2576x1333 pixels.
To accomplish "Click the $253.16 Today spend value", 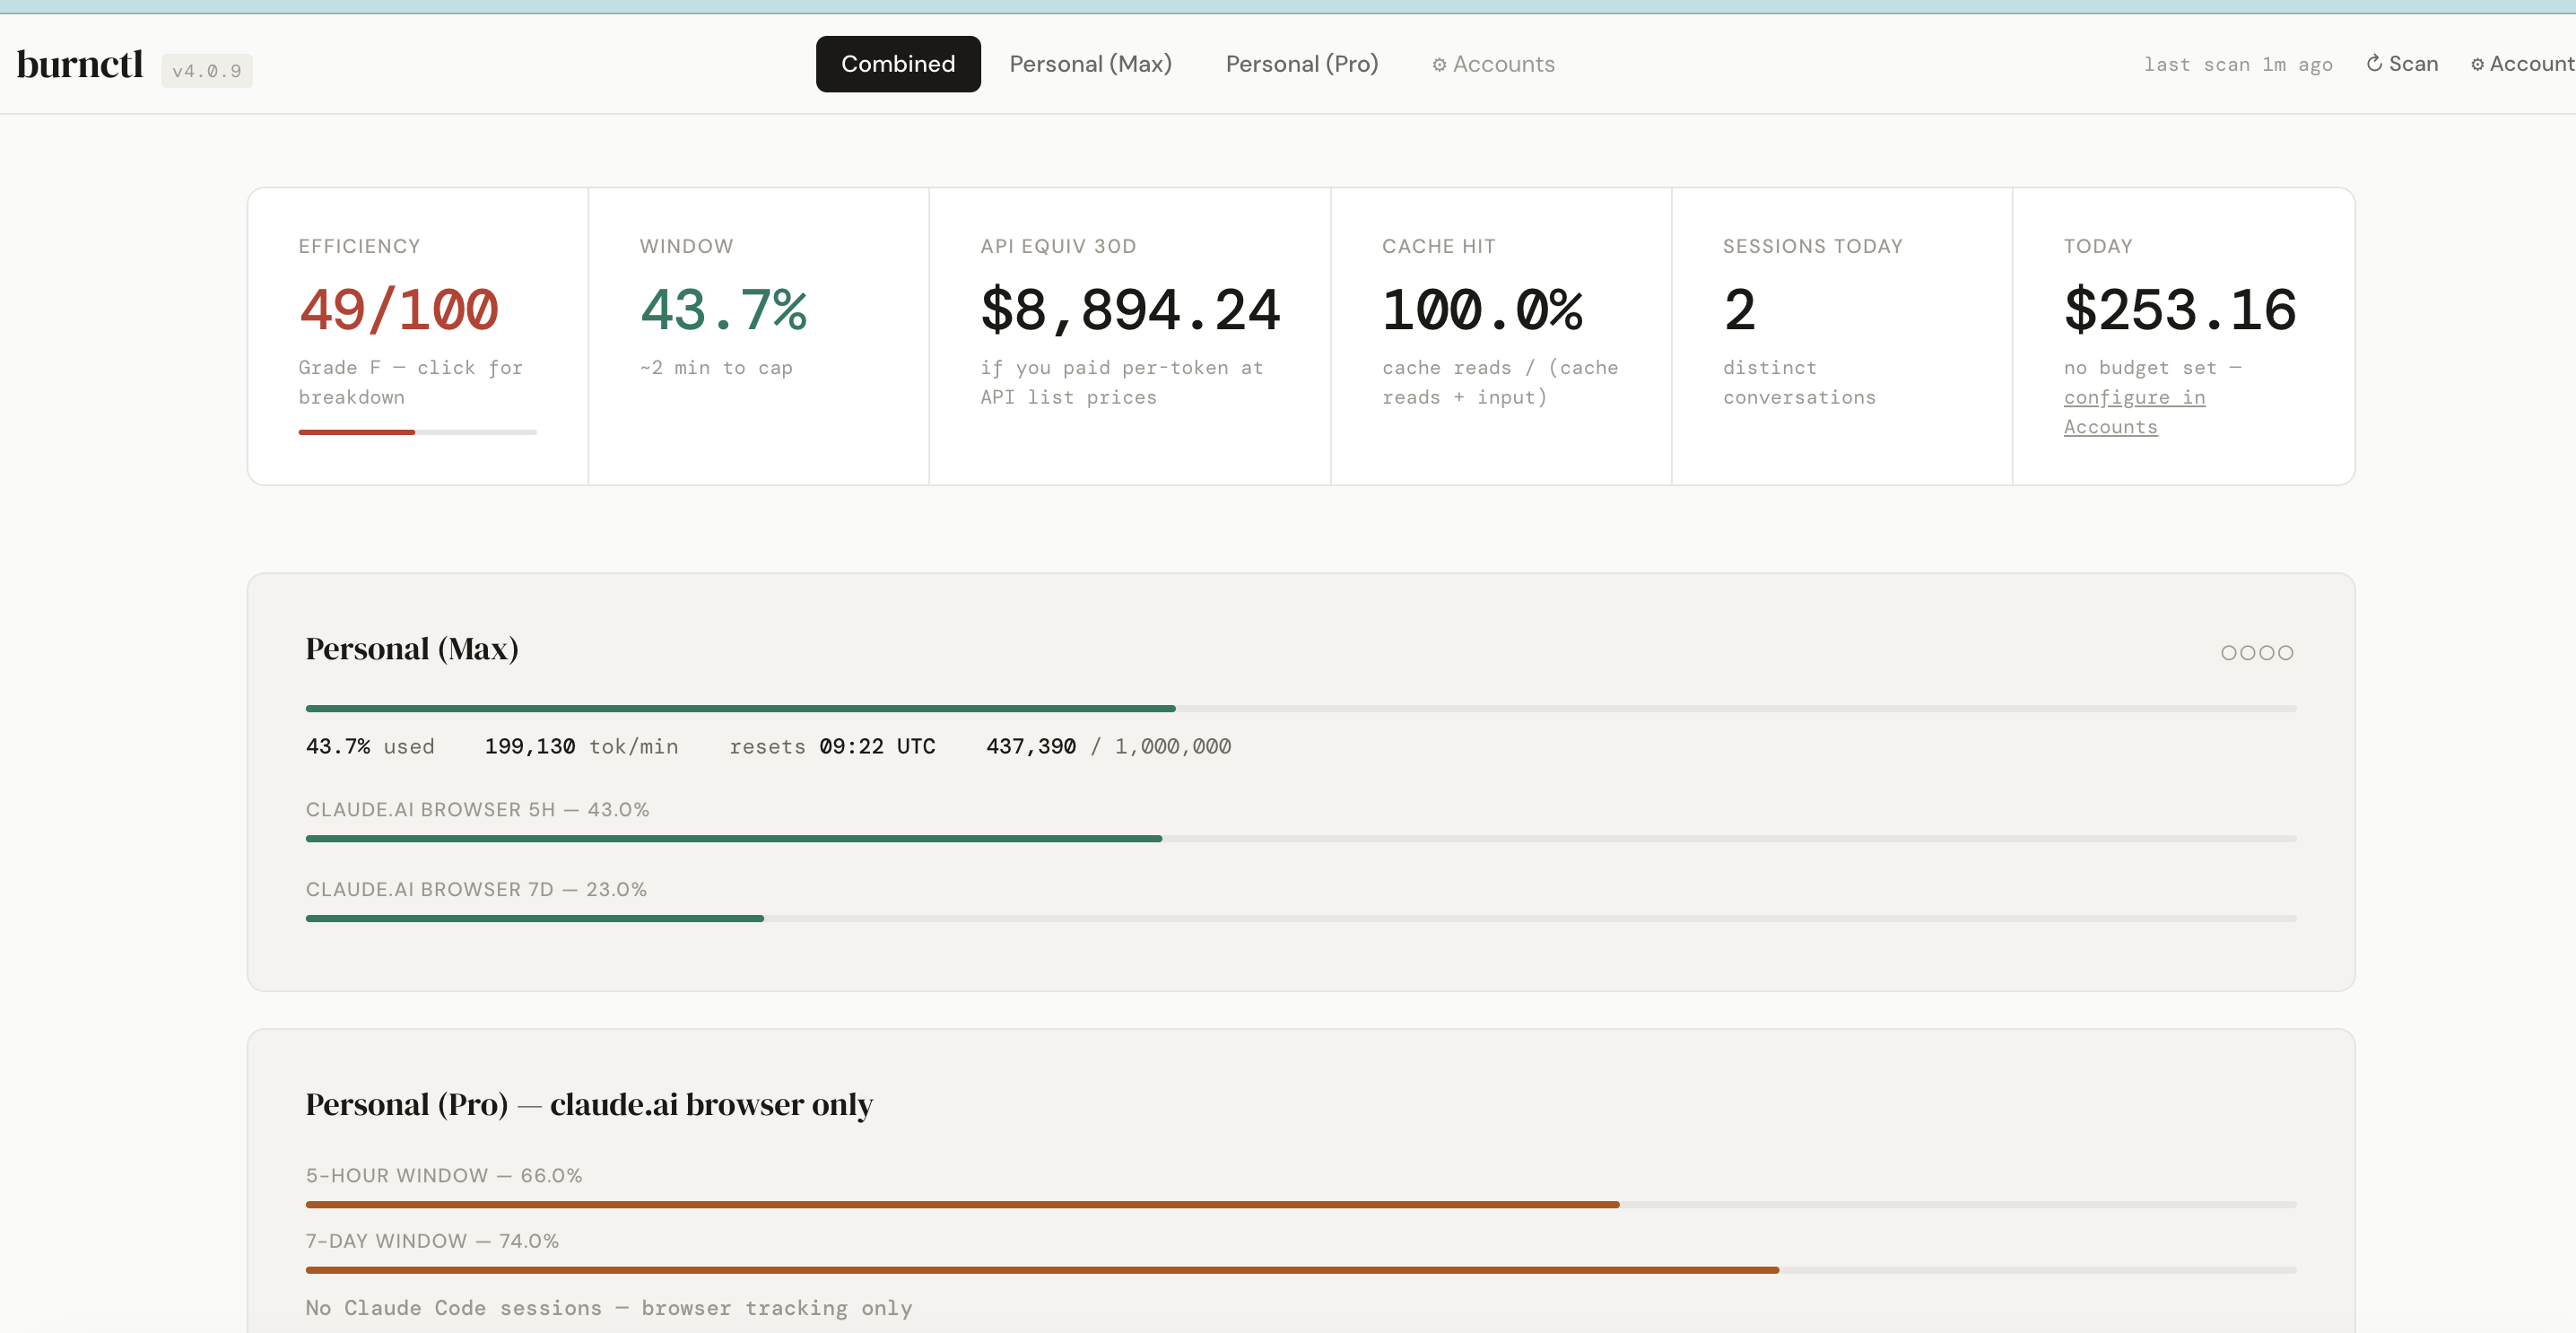I will pyautogui.click(x=2180, y=310).
